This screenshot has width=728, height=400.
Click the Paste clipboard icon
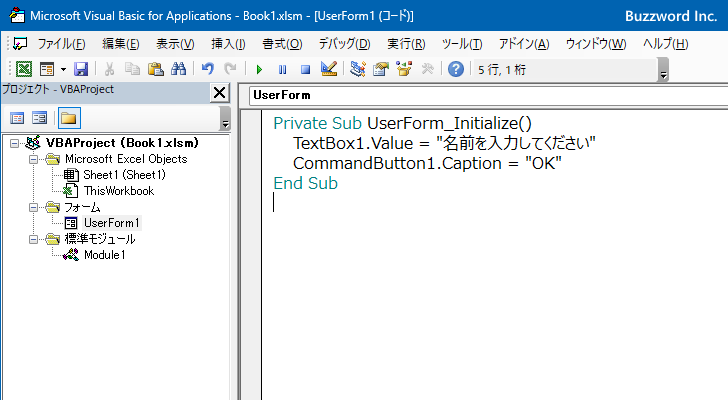pos(156,70)
